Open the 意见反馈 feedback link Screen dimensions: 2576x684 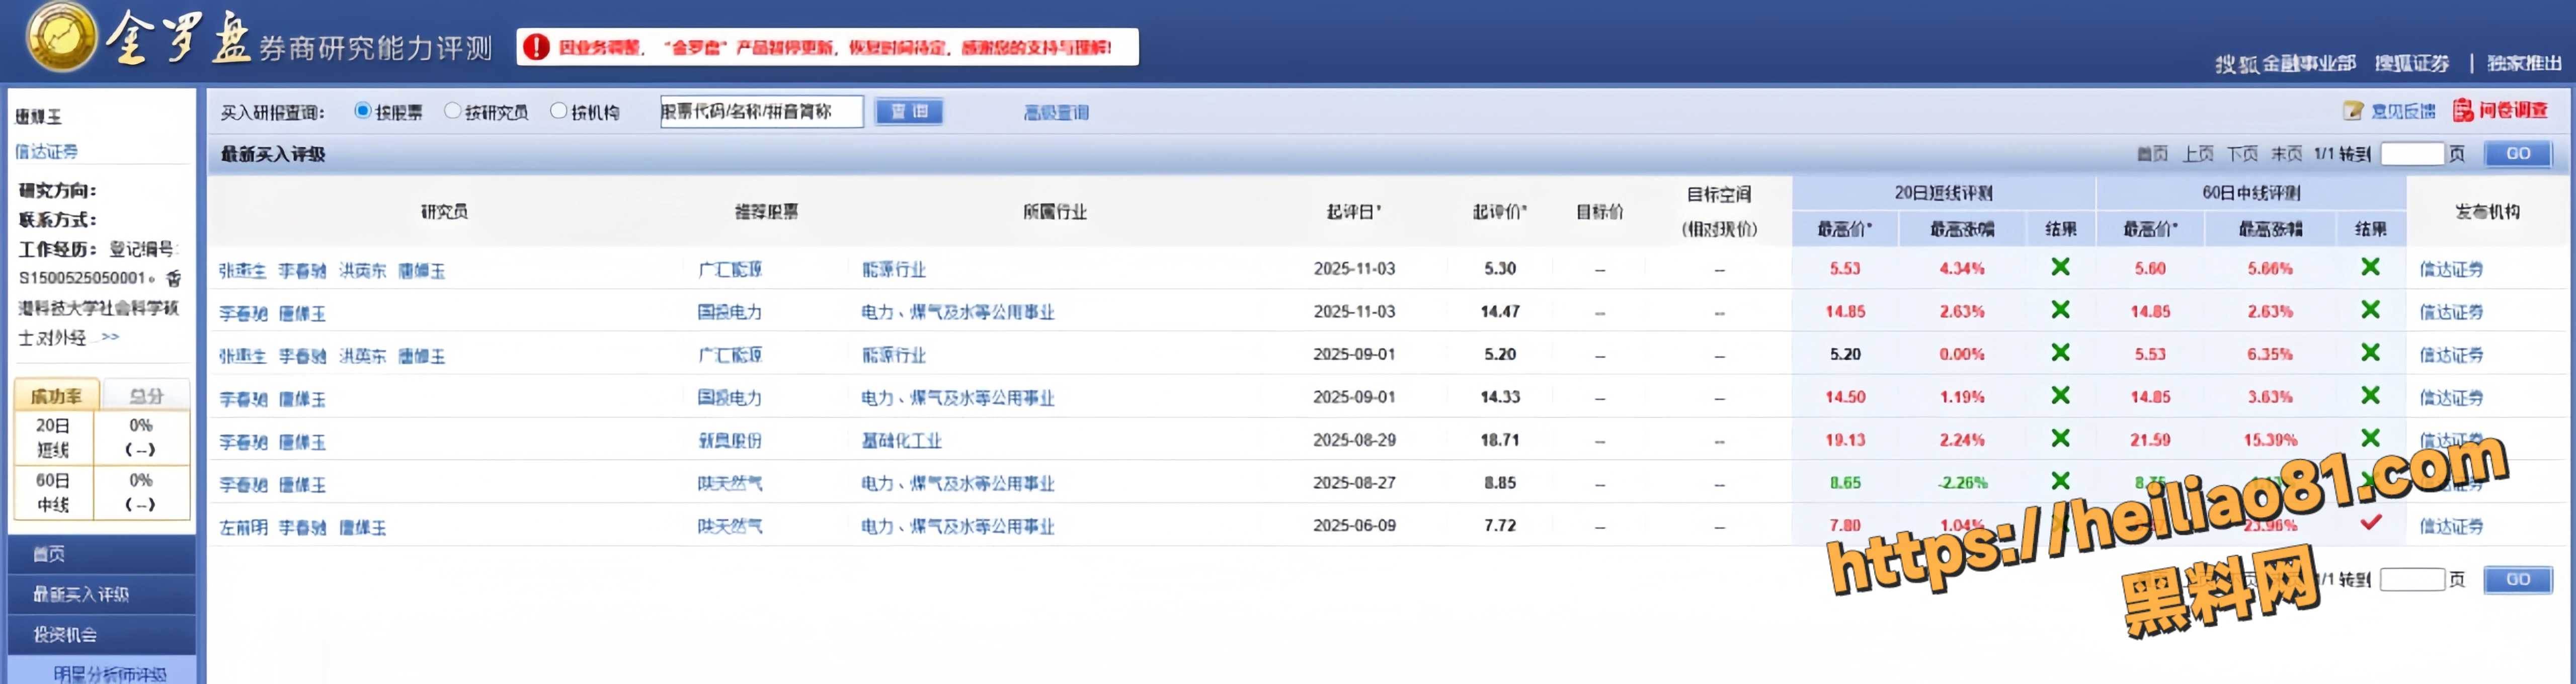point(2403,111)
